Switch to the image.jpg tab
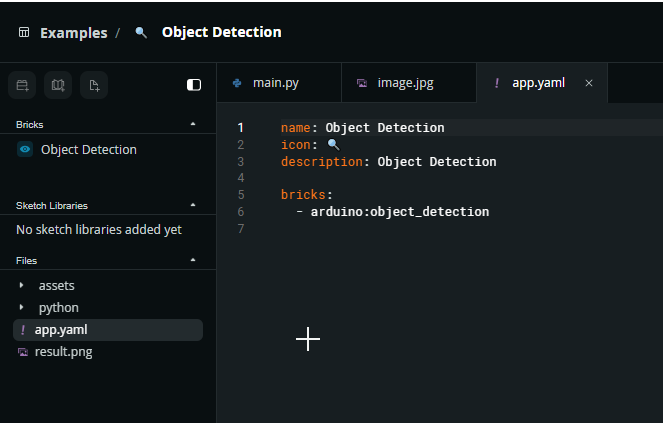The image size is (663, 423). (409, 83)
